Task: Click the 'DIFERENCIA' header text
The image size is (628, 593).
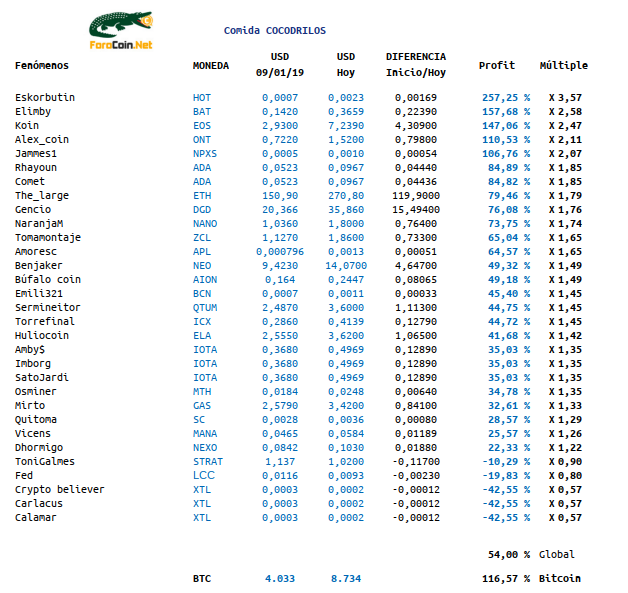Action: 416,57
